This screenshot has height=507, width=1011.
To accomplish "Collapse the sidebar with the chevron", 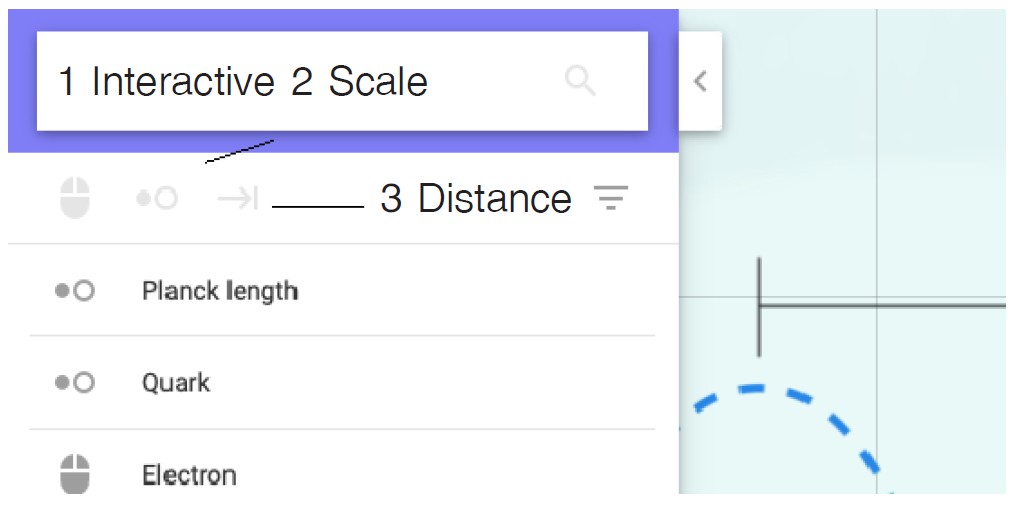I will 700,81.
